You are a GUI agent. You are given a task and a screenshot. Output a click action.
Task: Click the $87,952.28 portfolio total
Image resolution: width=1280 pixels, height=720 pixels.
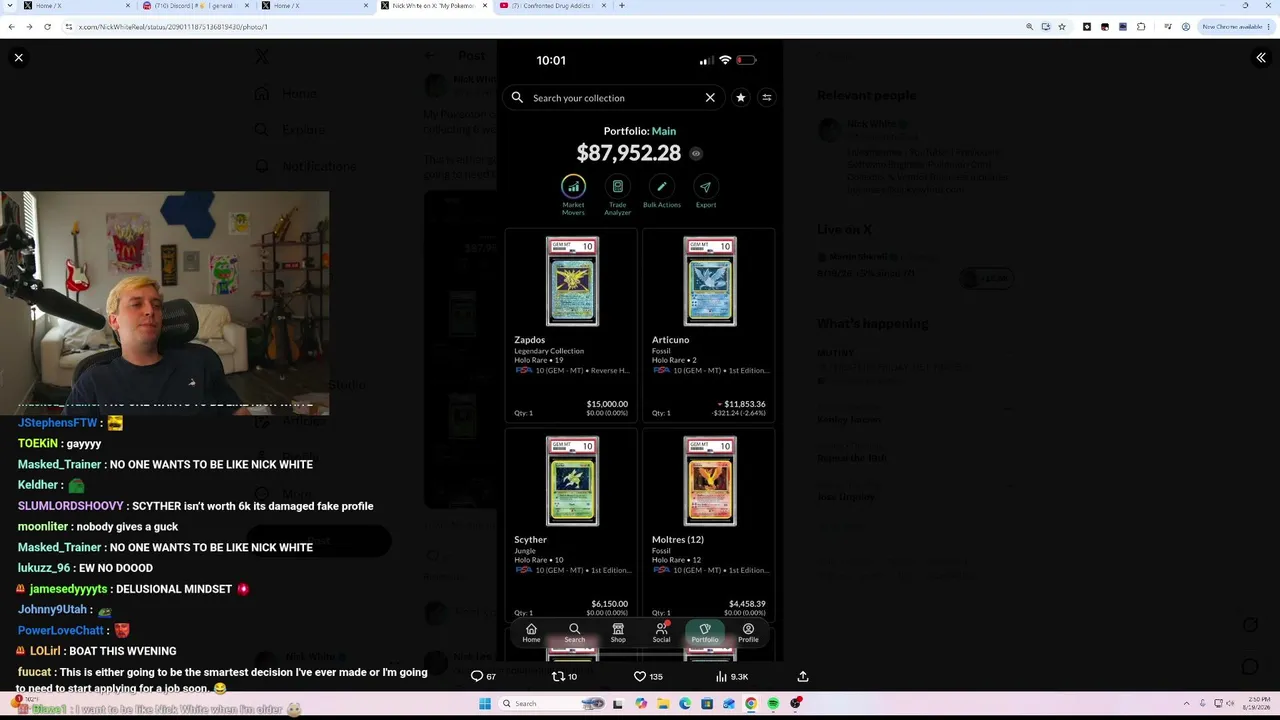tap(628, 153)
